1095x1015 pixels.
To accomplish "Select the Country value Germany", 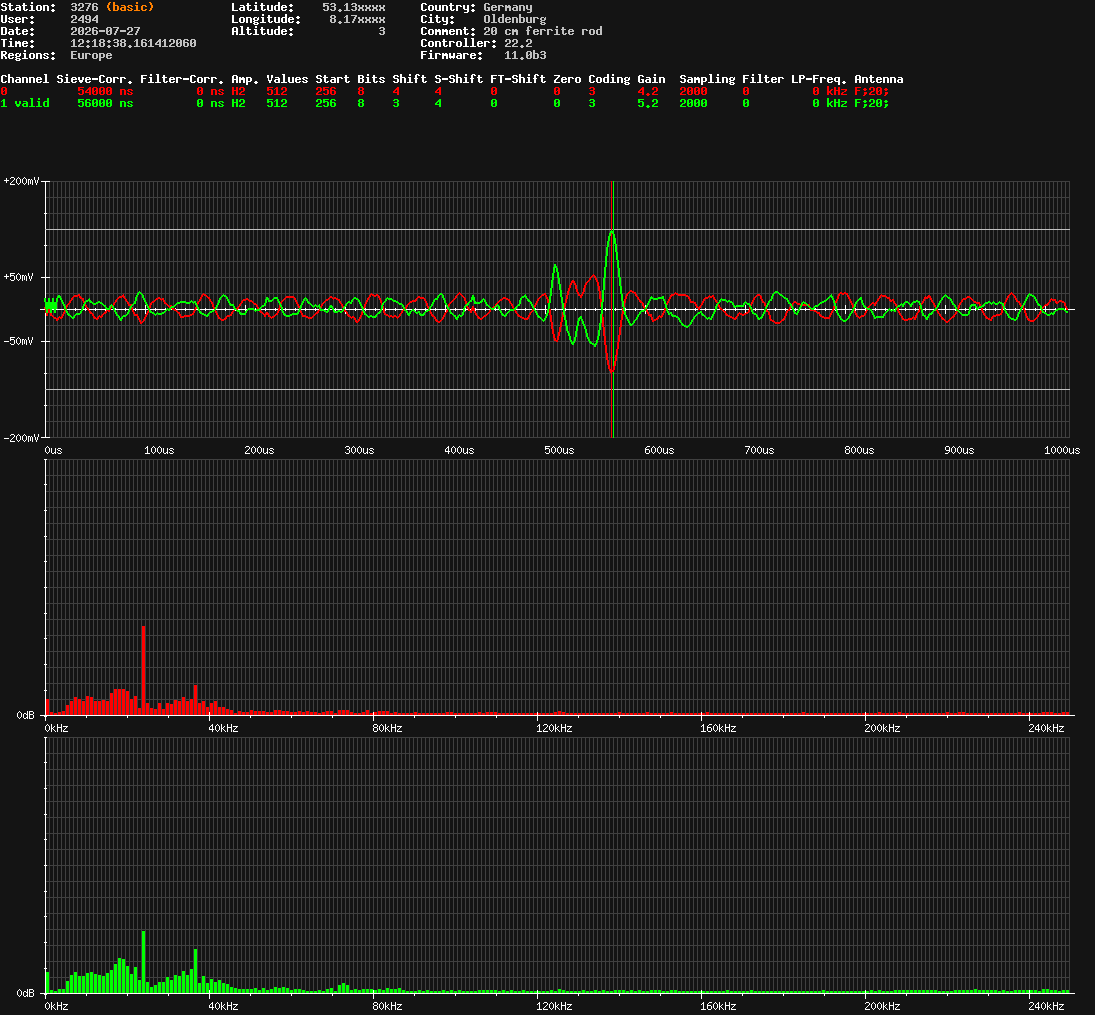I will [508, 7].
